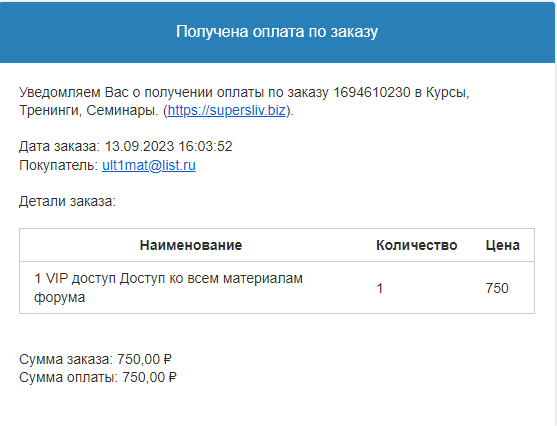Click the order date 13.09.2023 16:03:52
This screenshot has width=557, height=426.
[168, 147]
